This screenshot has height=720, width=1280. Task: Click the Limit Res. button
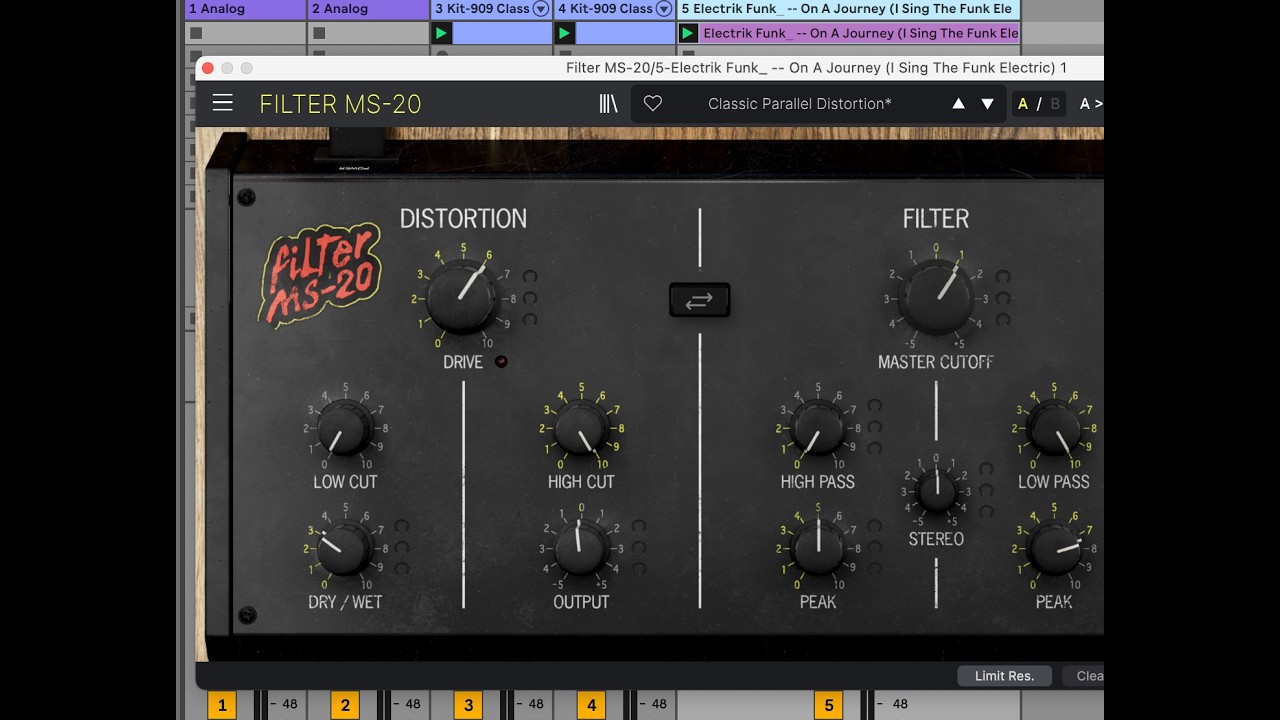tap(1004, 676)
